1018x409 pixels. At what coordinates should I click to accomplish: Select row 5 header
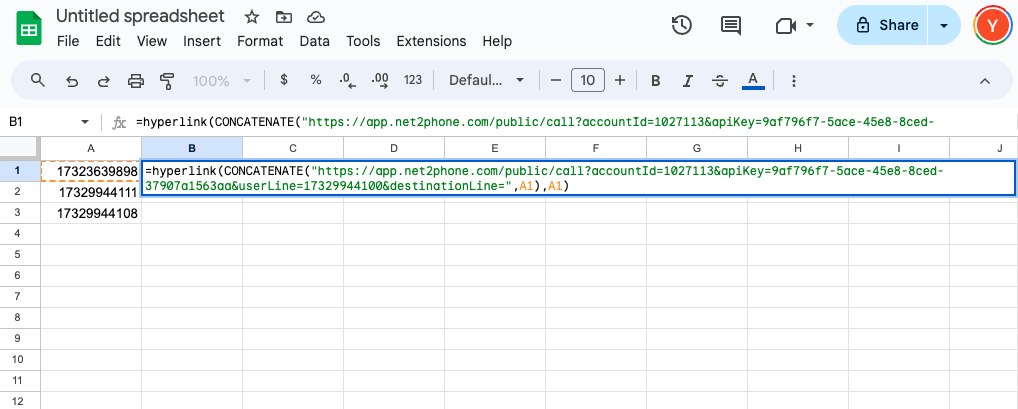[x=18, y=255]
